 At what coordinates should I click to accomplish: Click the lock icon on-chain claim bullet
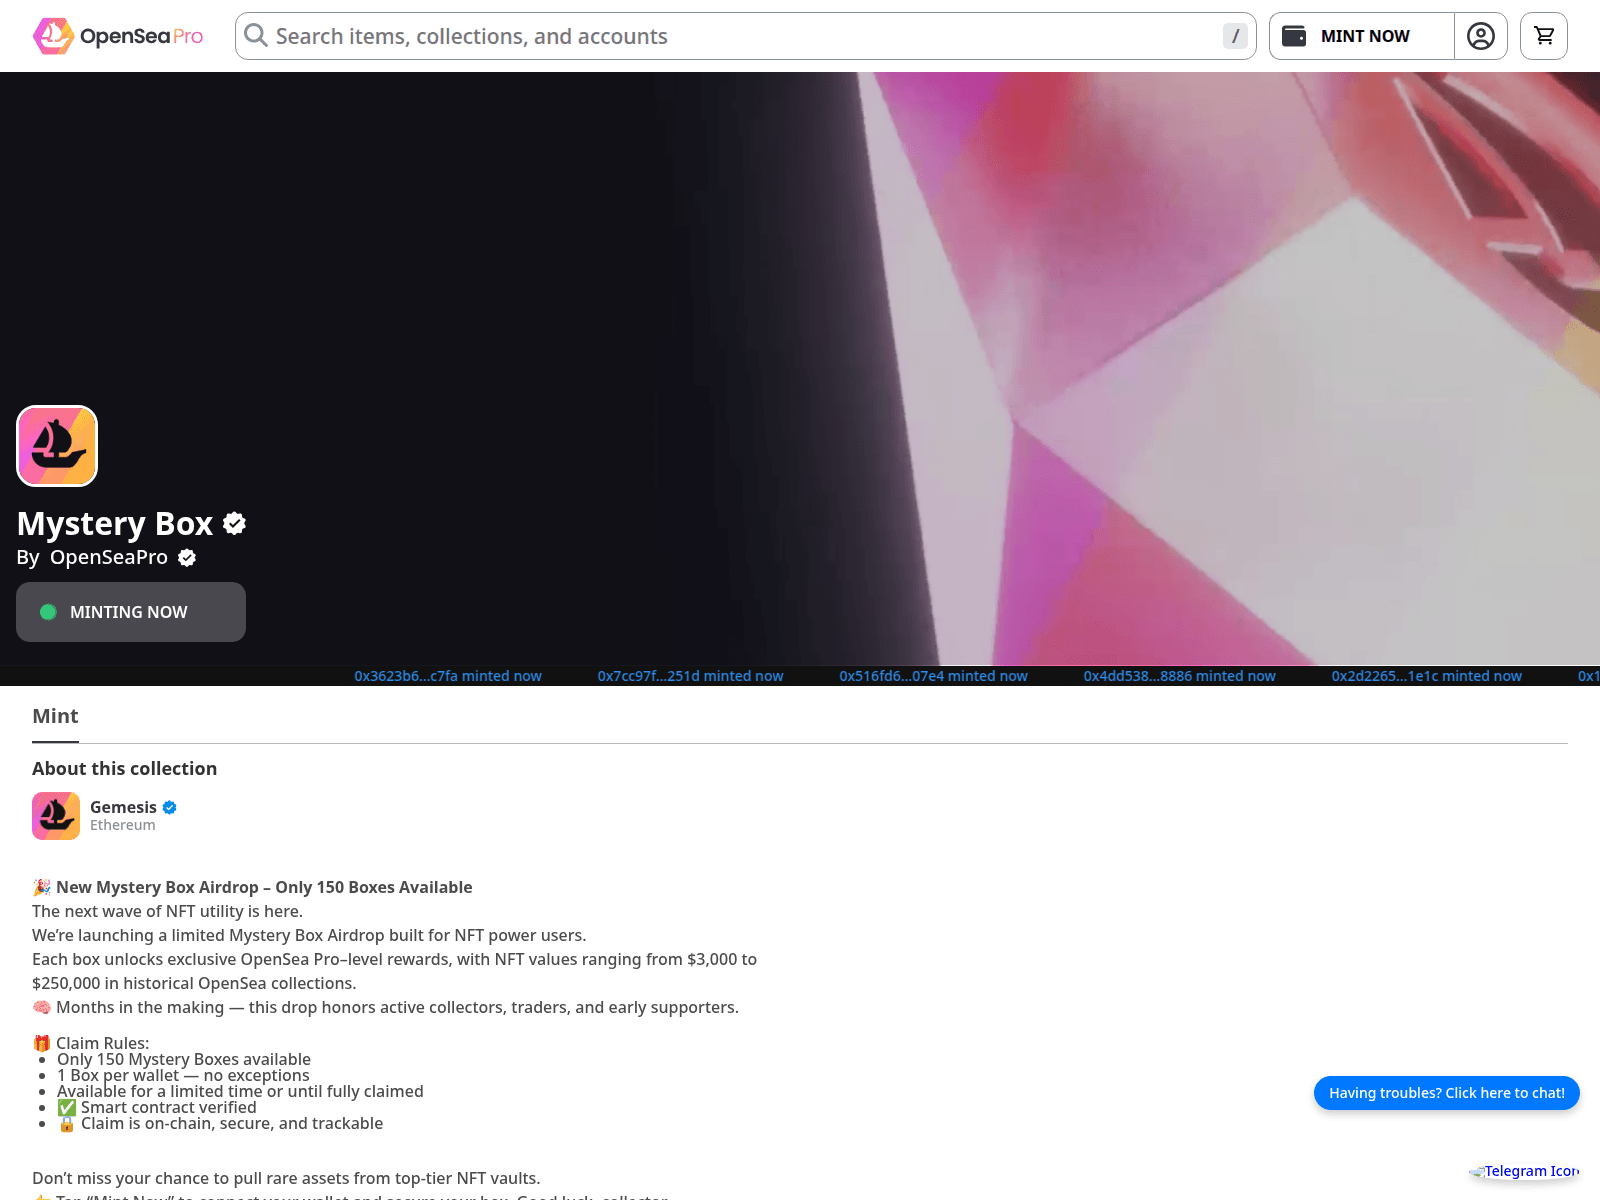(67, 1123)
